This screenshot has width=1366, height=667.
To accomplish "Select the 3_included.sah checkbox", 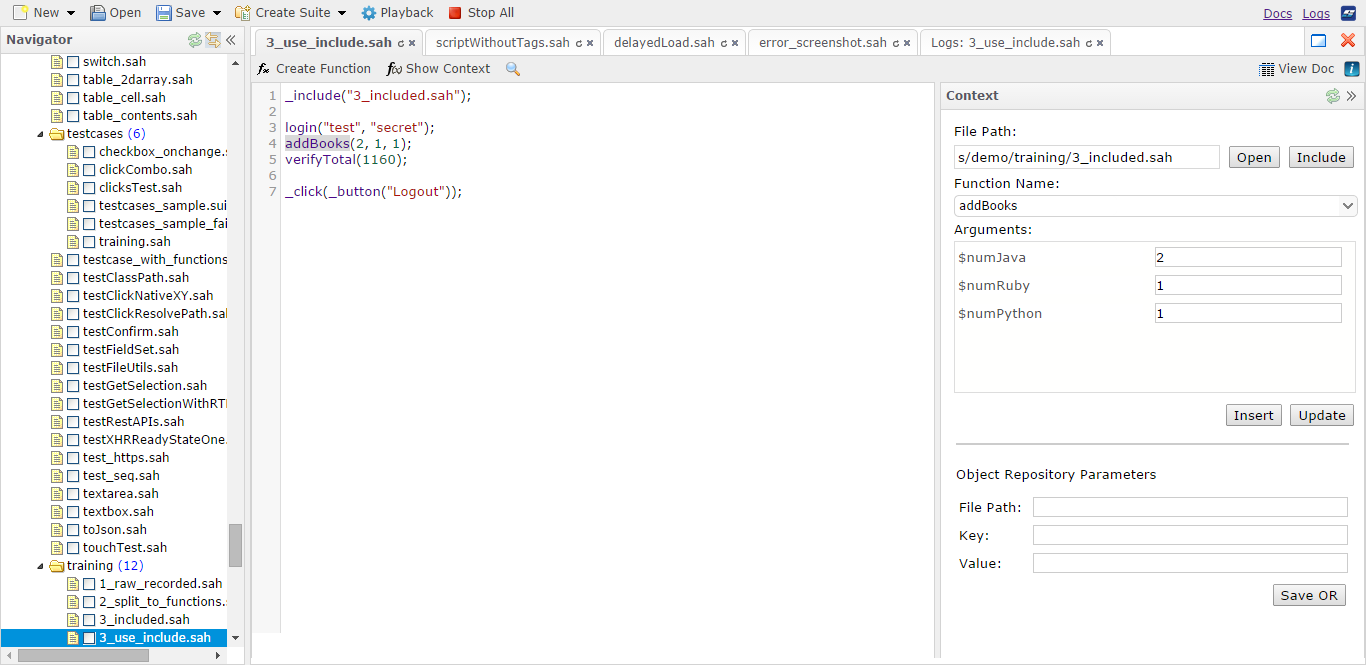I will (x=89, y=620).
